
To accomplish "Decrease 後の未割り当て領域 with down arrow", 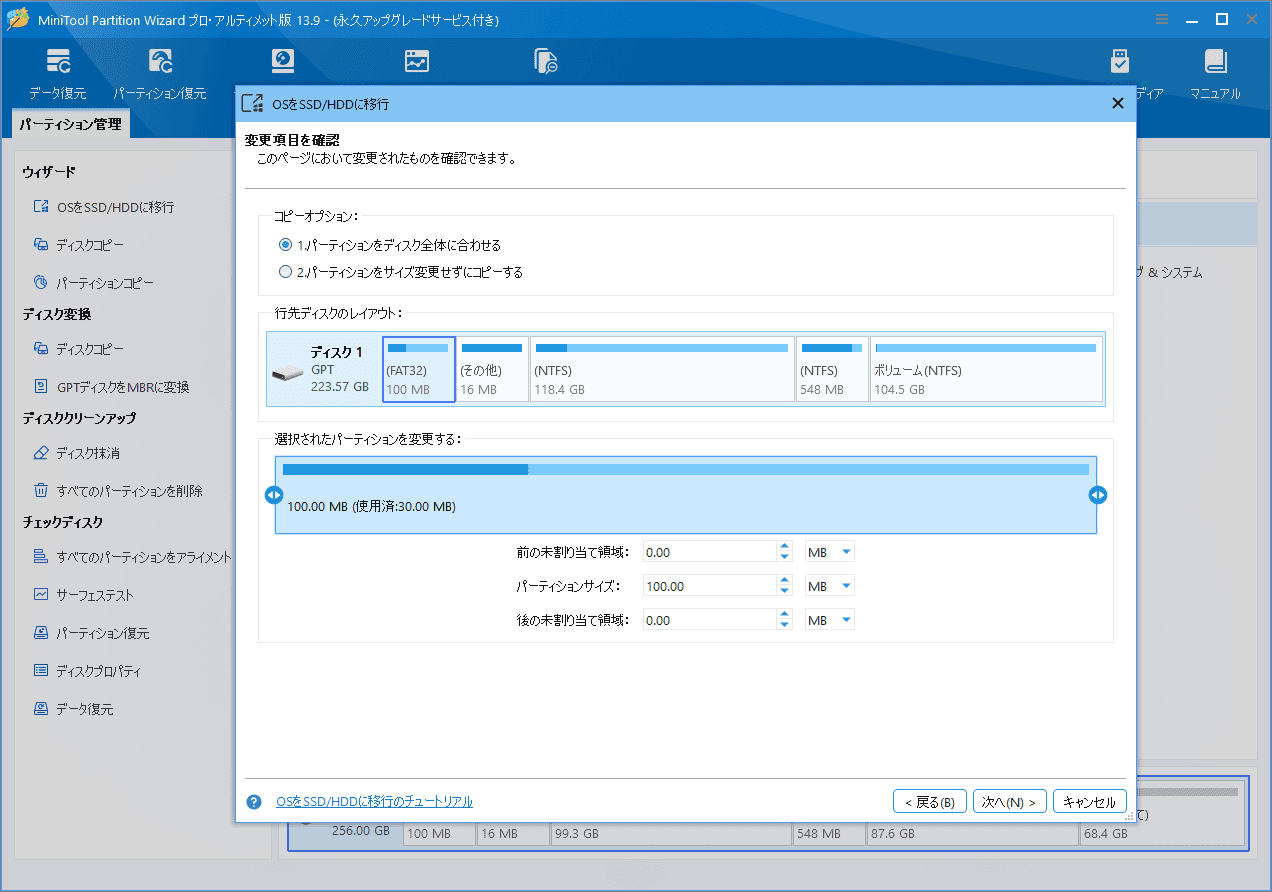I will coord(784,625).
